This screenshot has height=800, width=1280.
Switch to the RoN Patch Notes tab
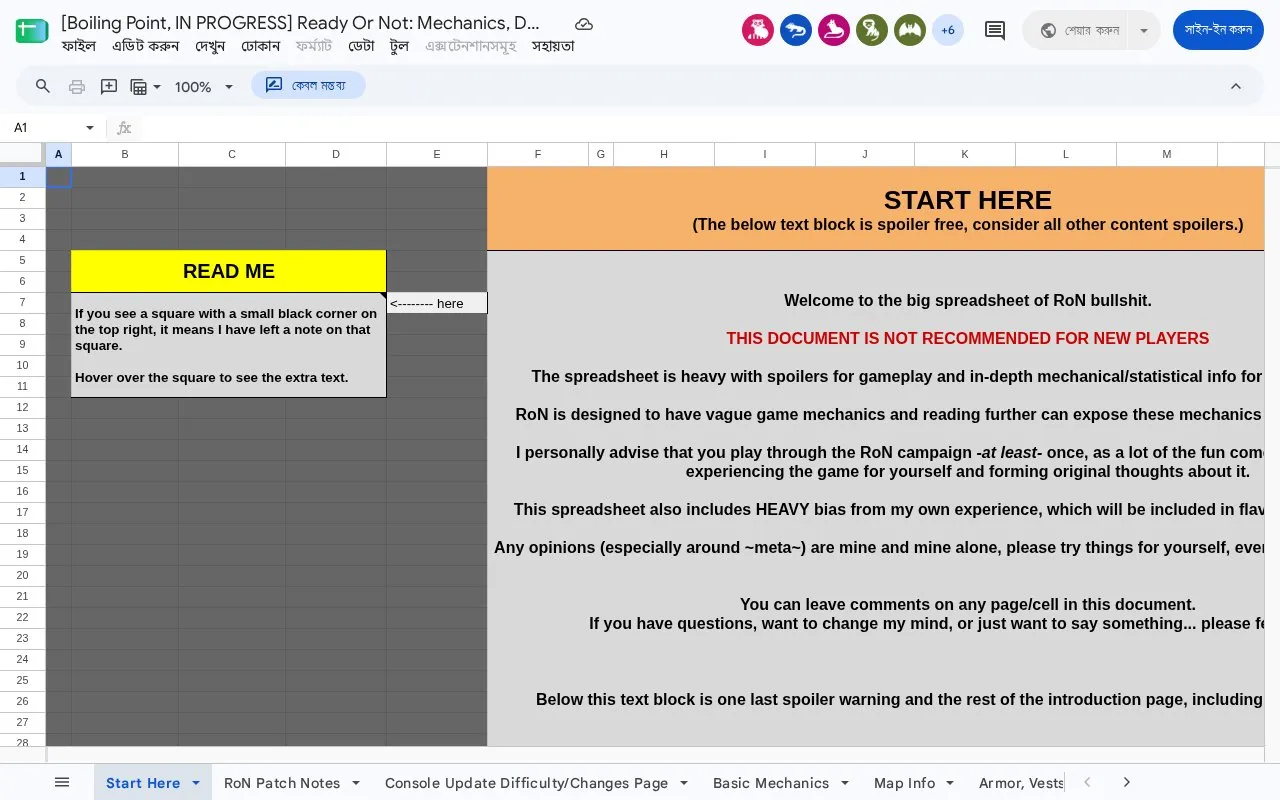pos(282,783)
